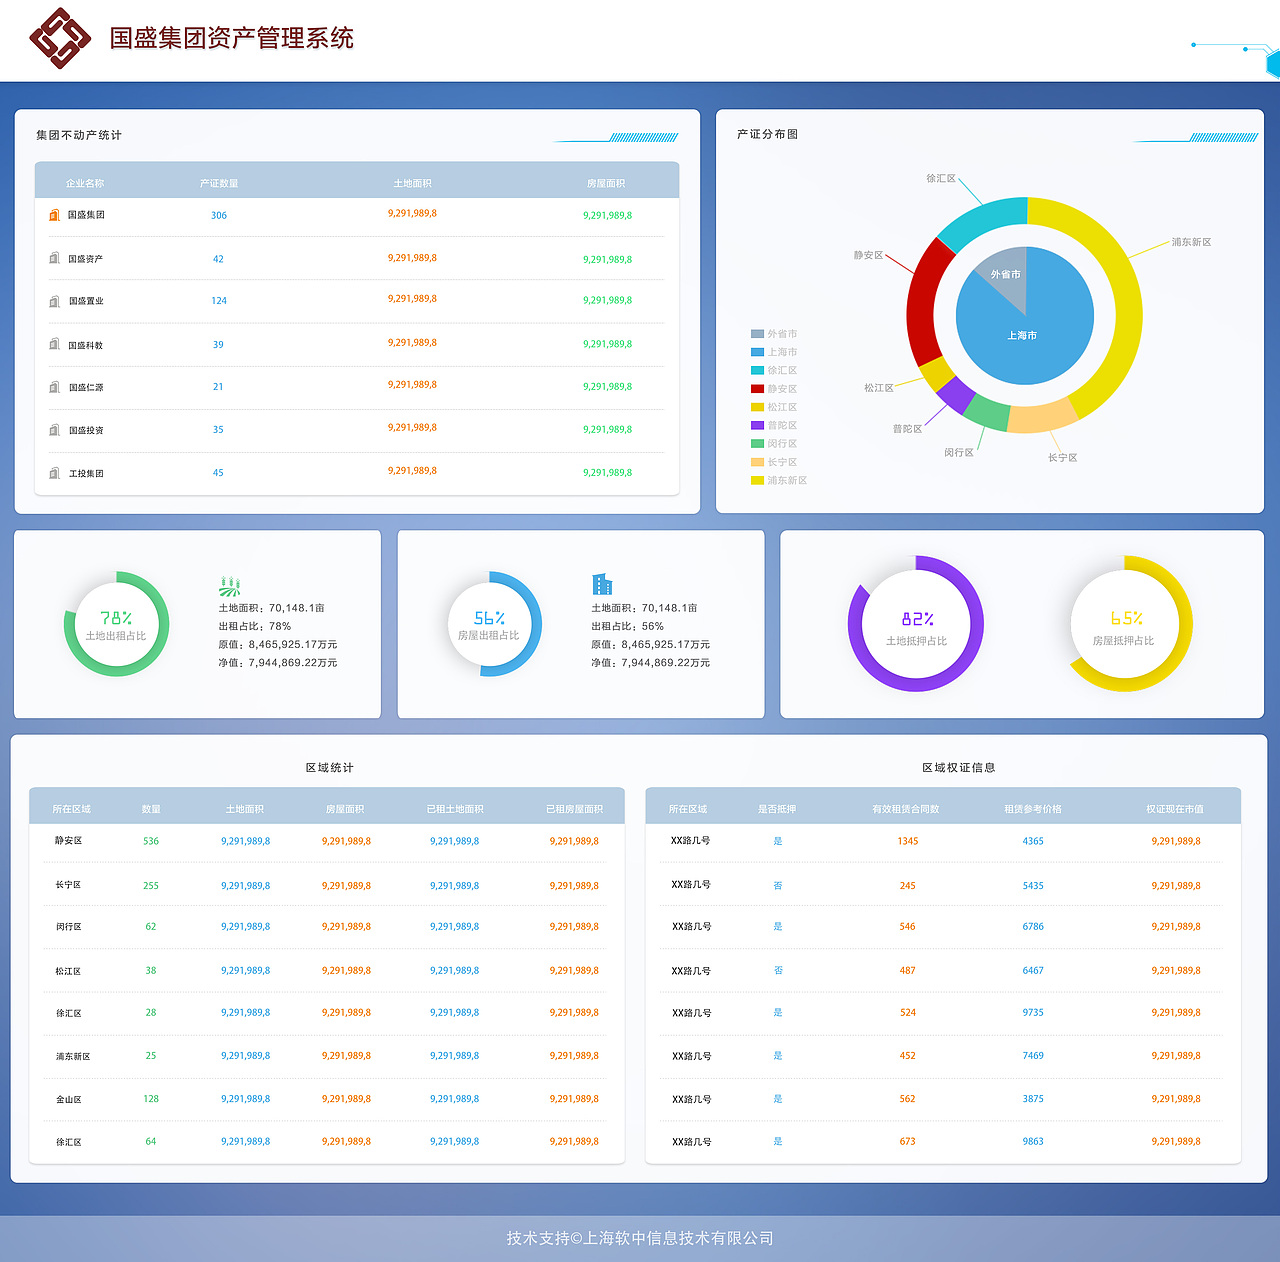Click the 78% 土地出租占比 ring gauge

(x=116, y=624)
